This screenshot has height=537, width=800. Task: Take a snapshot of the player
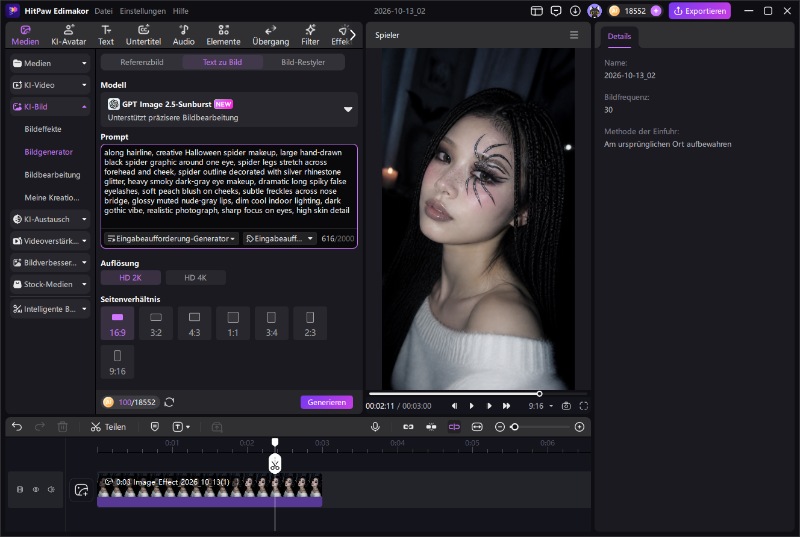(566, 406)
